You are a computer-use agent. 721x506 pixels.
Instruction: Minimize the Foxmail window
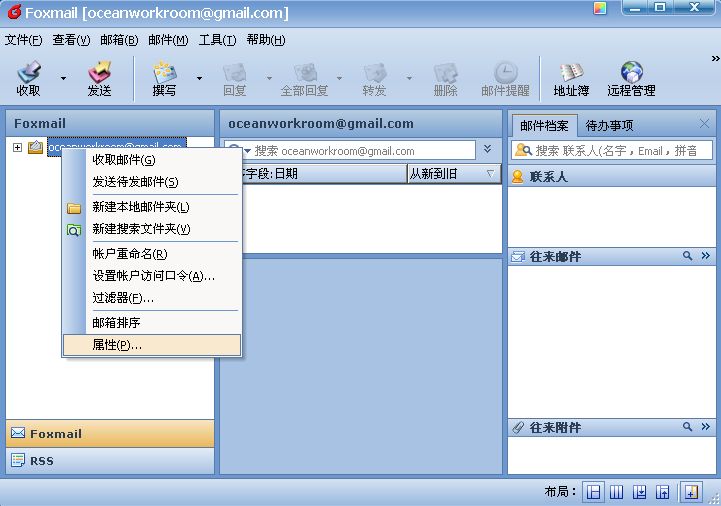click(635, 7)
